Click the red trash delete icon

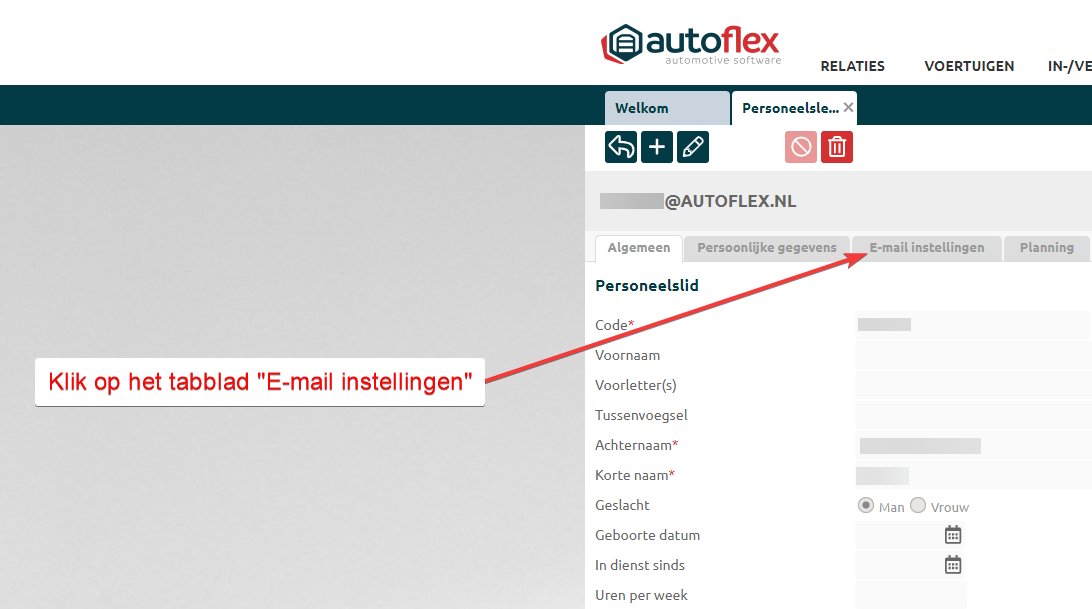[x=837, y=147]
